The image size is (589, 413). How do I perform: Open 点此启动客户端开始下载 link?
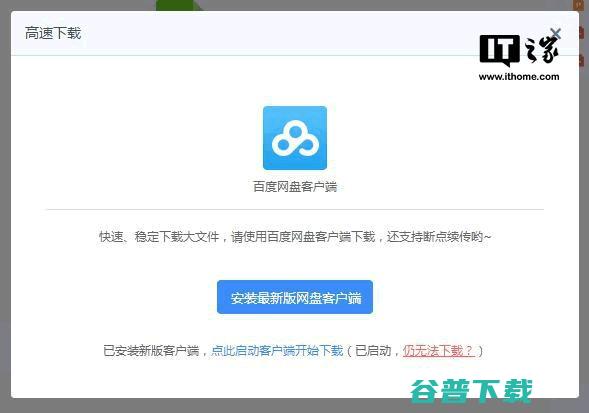click(277, 351)
